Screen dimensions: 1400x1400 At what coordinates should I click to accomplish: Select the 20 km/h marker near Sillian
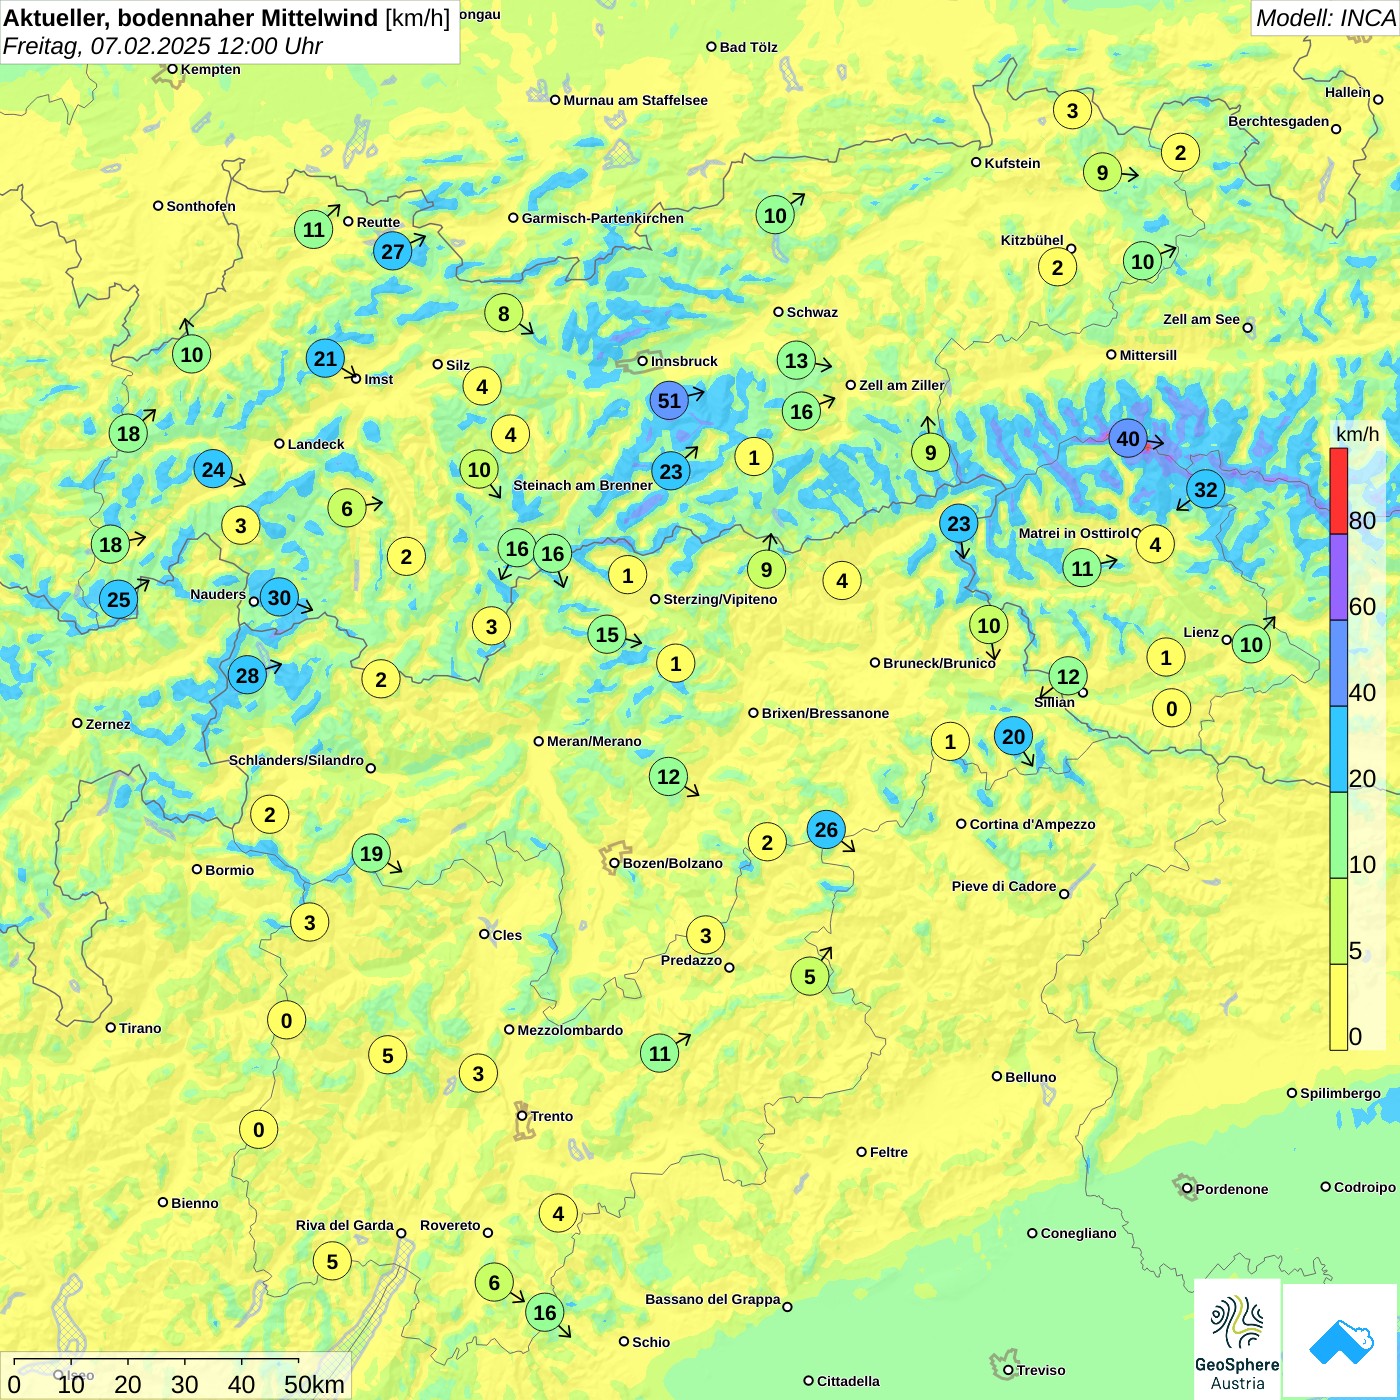[1013, 736]
